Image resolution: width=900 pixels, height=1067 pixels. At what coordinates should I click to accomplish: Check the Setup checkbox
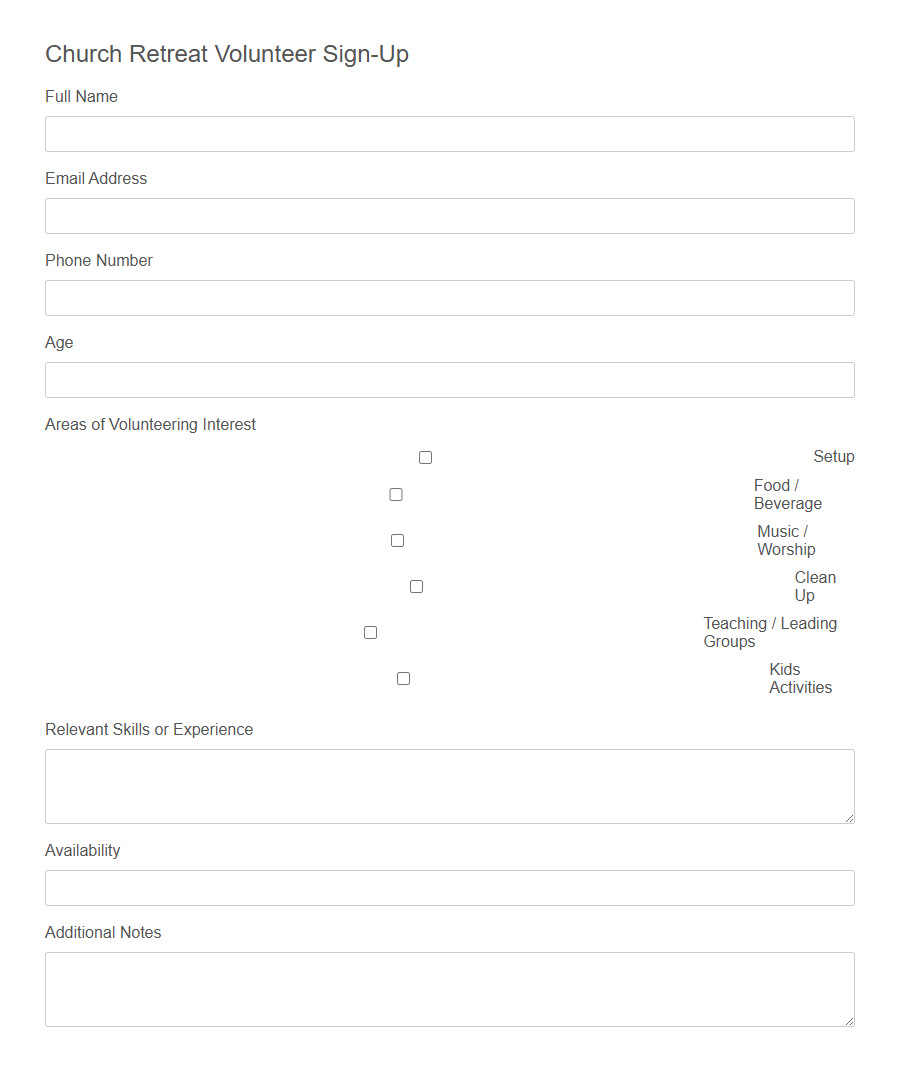tap(425, 457)
